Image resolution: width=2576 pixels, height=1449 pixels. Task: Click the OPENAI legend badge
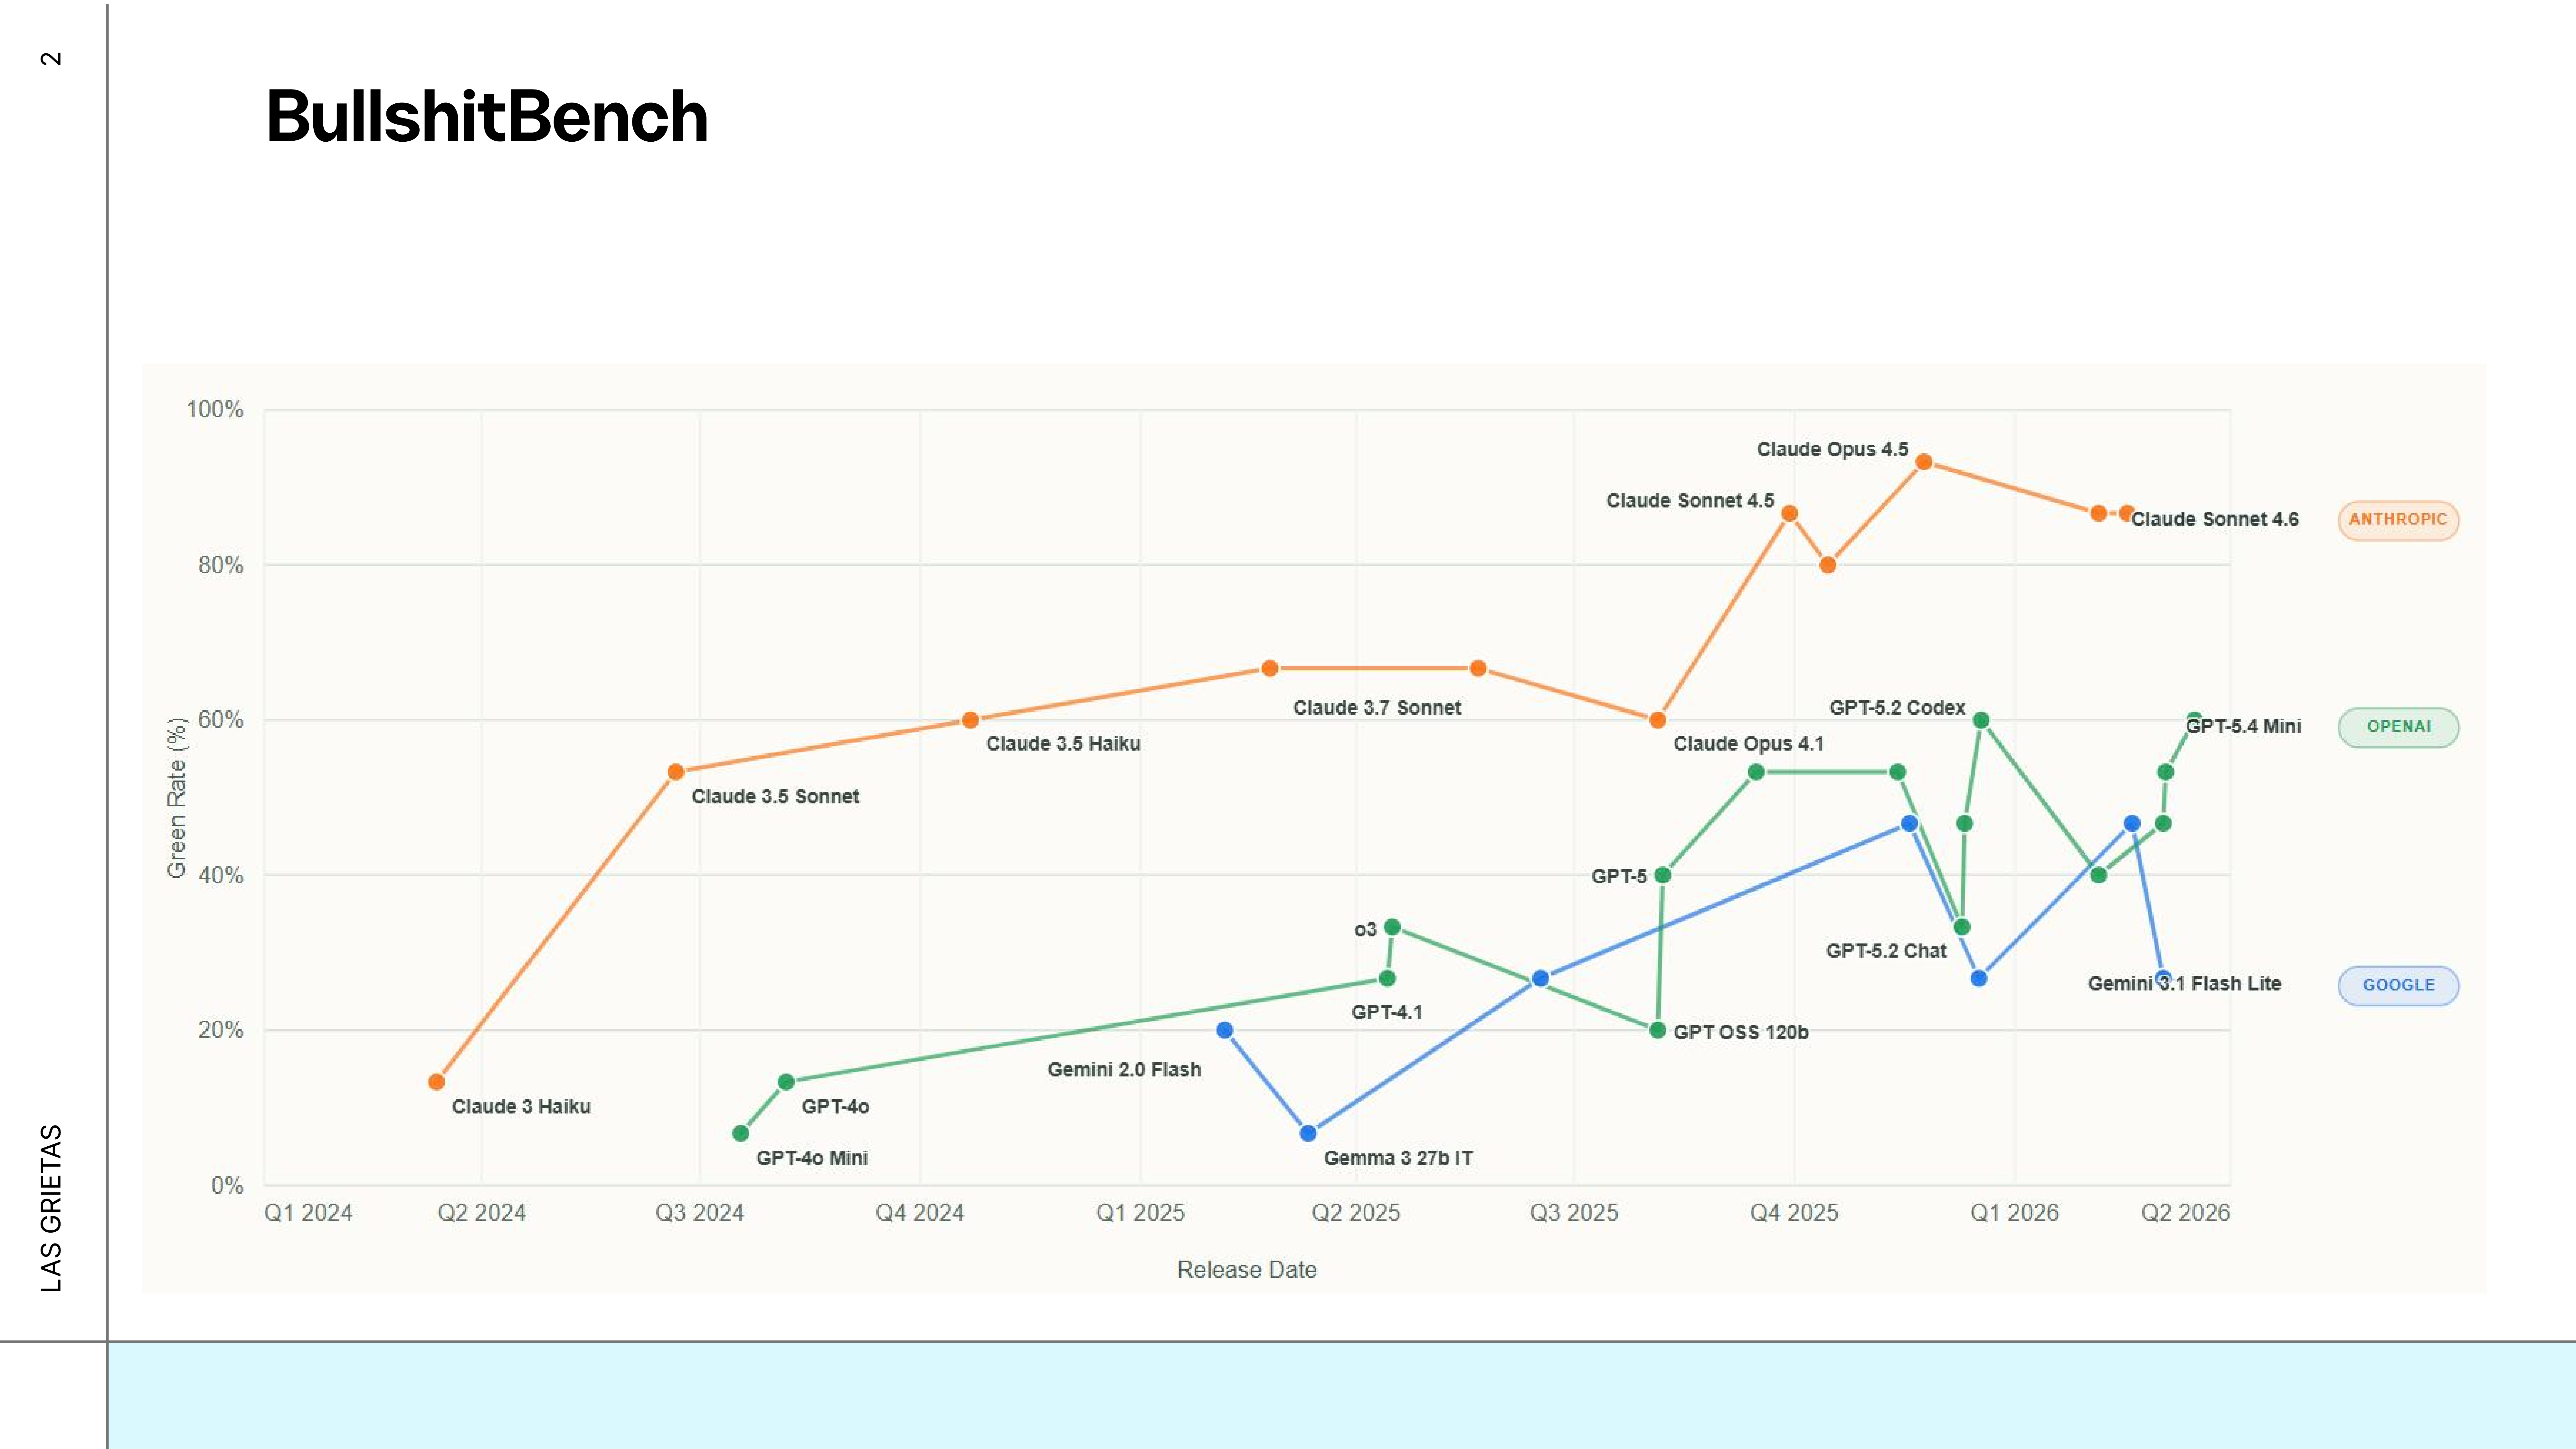(2398, 727)
